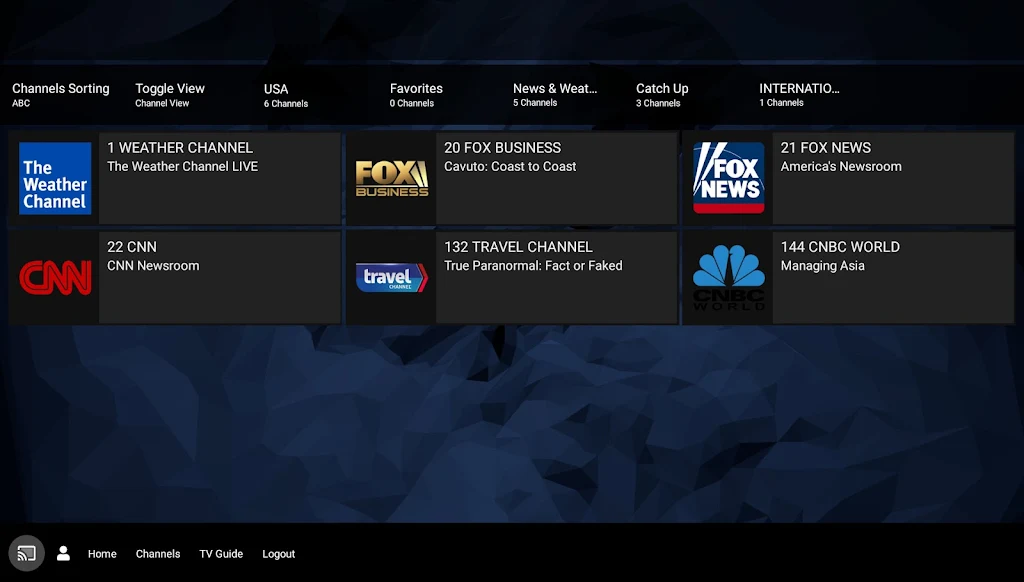
Task: Click '1 Channels' under International
Action: pyautogui.click(x=781, y=103)
